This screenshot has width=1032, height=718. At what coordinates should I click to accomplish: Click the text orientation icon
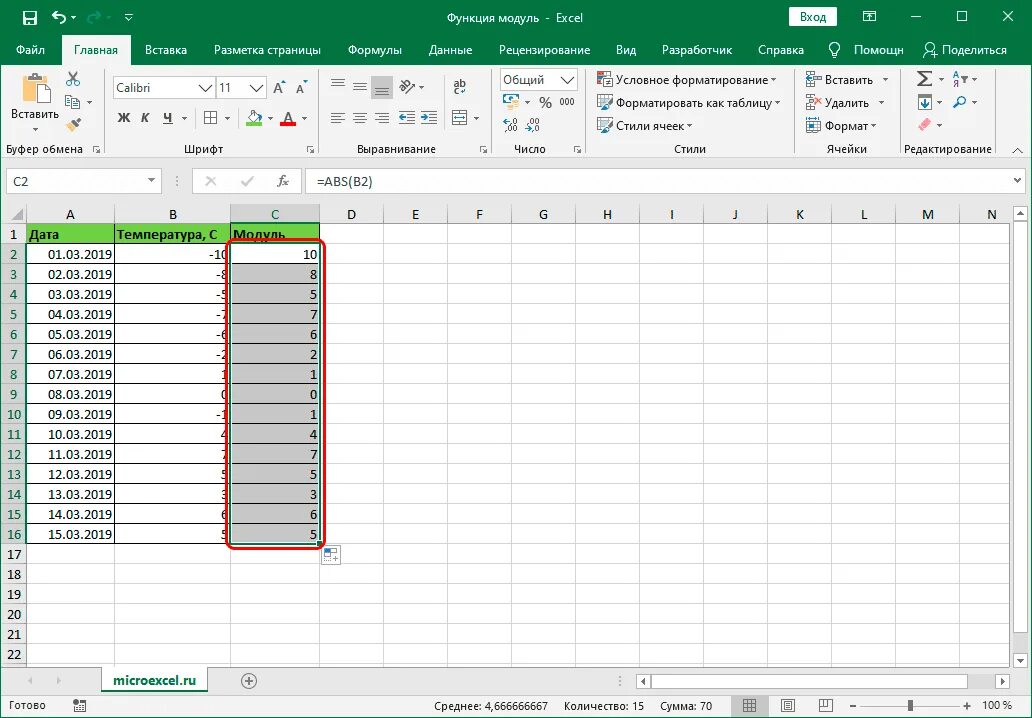click(x=407, y=86)
